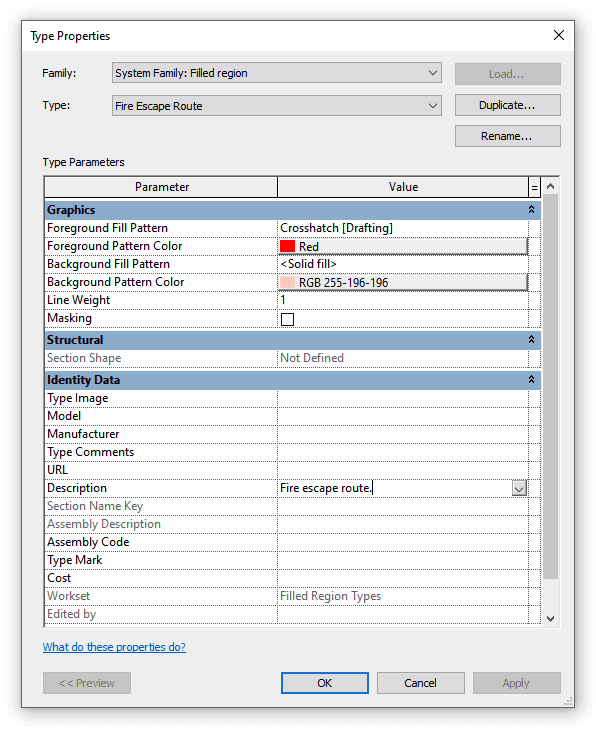Click the Cost value cell
Viewport: 596px width, 731px height.
pos(403,578)
